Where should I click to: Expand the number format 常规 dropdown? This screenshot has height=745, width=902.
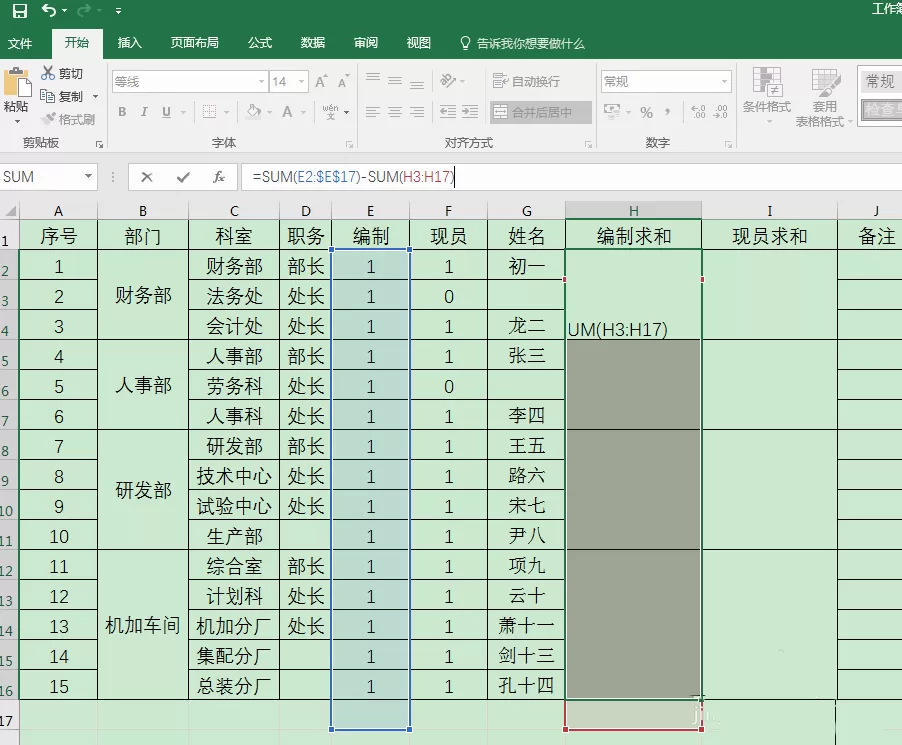725,82
